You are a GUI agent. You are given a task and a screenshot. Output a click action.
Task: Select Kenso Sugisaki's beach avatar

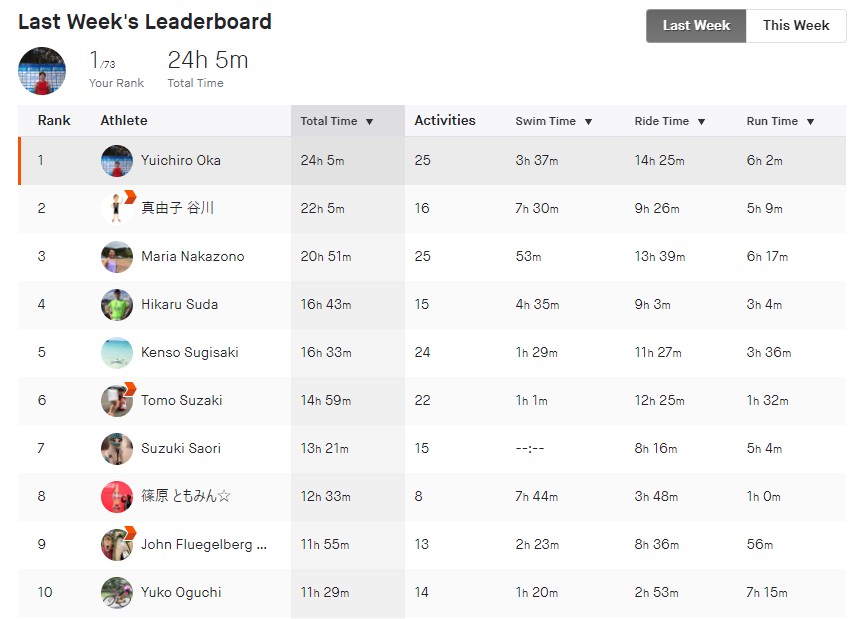tap(117, 352)
